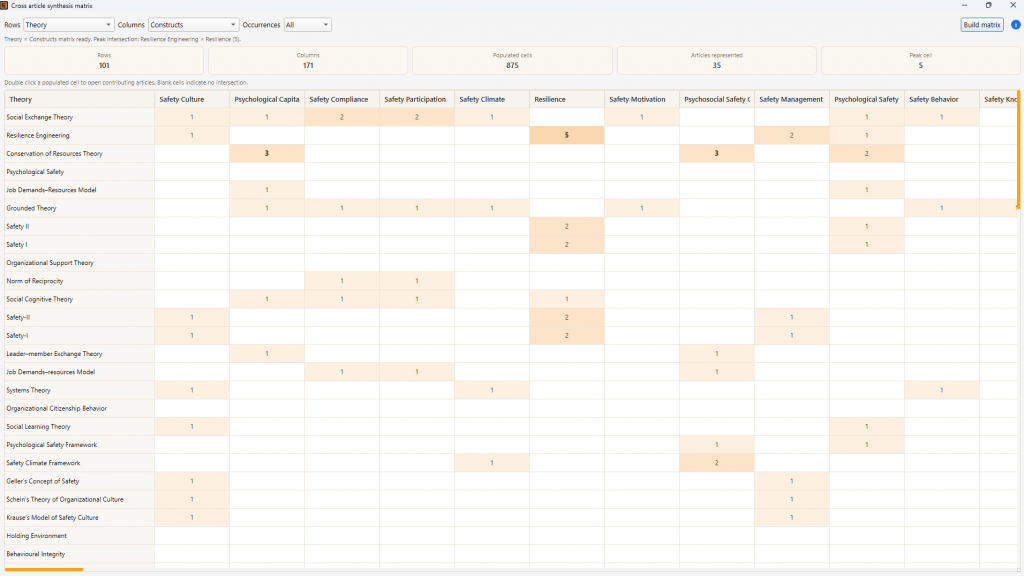Select Krause's Model of Safety Culture row

click(x=80, y=517)
